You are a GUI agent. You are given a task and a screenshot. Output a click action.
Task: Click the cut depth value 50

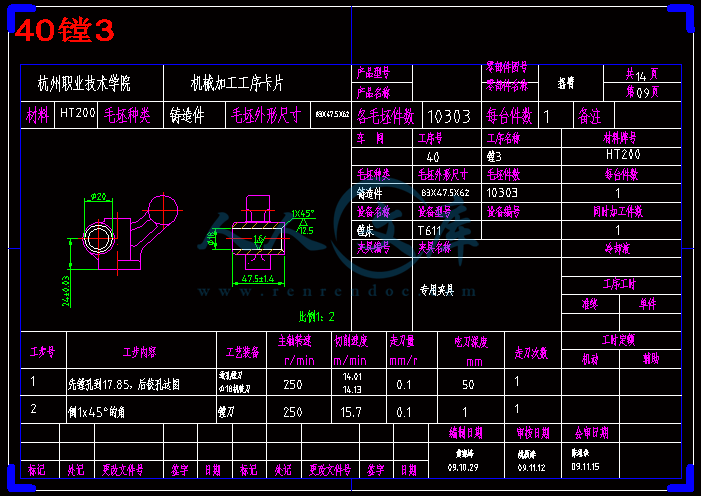pyautogui.click(x=468, y=385)
